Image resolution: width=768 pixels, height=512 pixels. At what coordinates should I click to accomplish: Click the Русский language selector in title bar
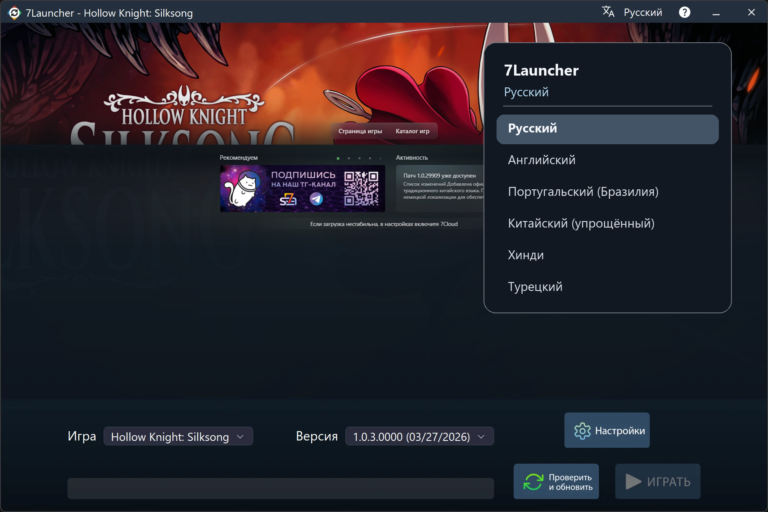pyautogui.click(x=643, y=12)
